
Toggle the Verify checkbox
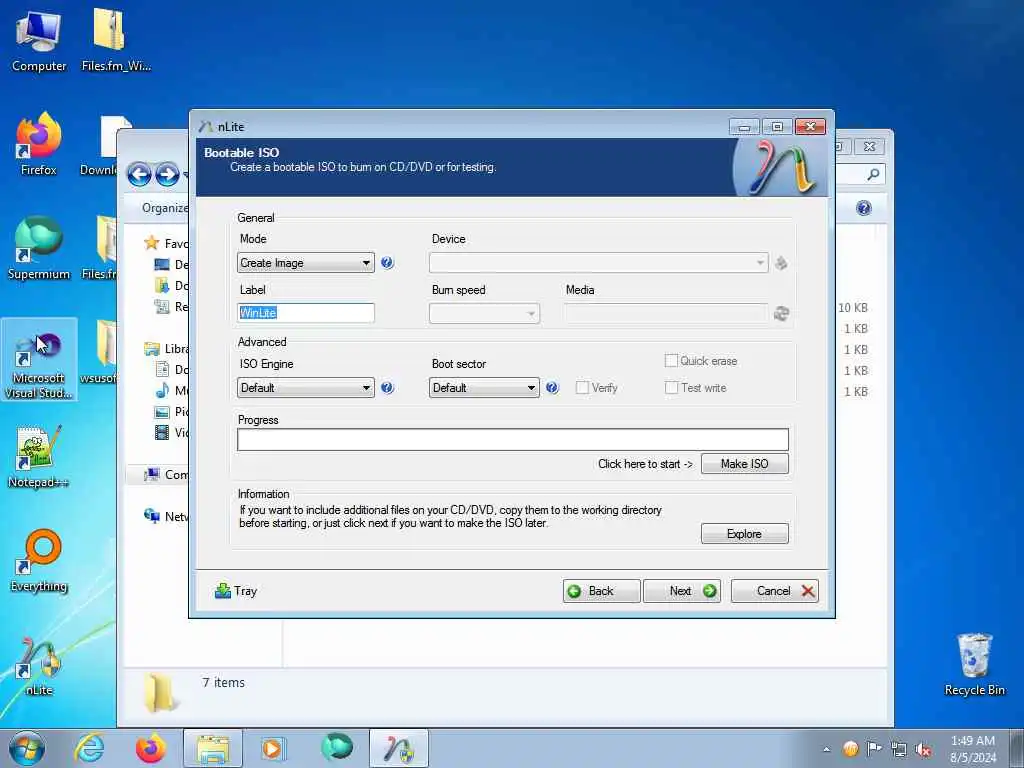[x=582, y=388]
